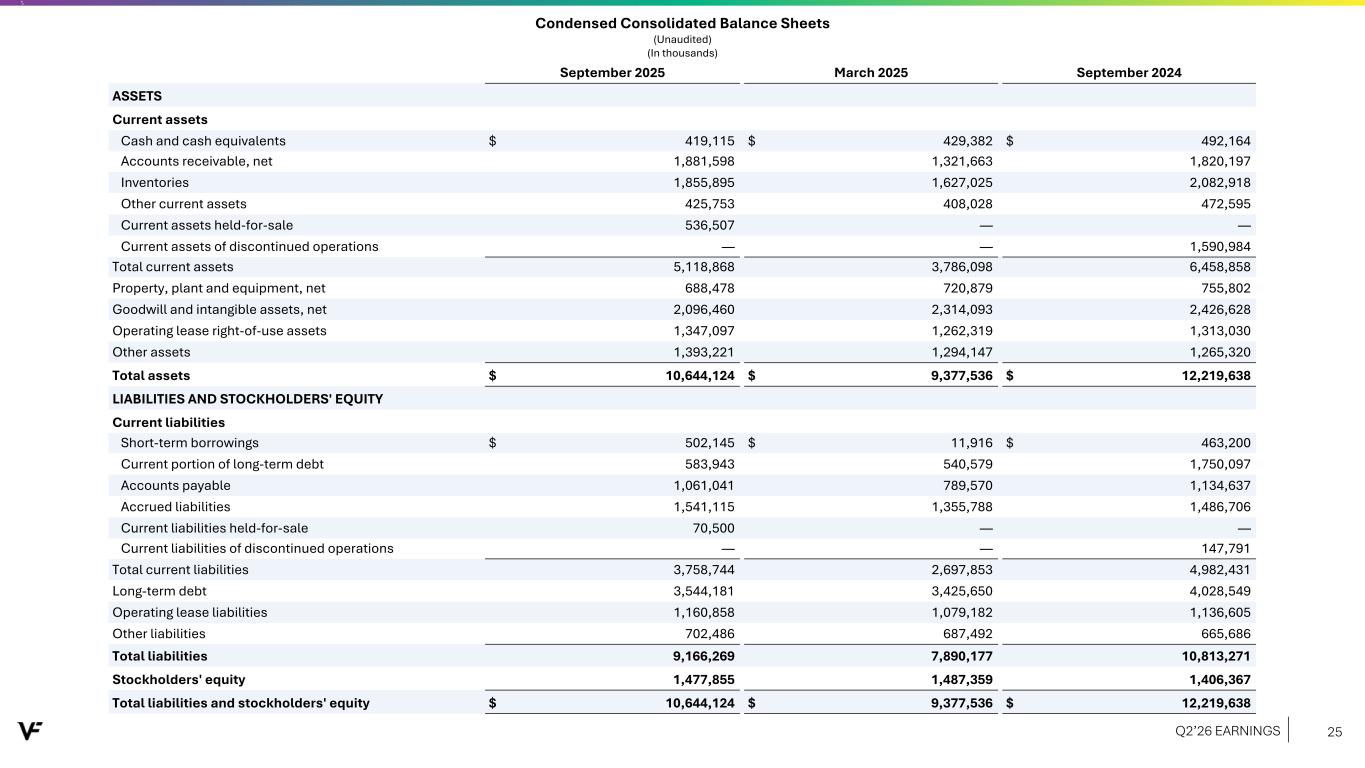Click the Condensed Consolidated Balance Sheets title
Screen dimensions: 1365x768
click(x=682, y=23)
